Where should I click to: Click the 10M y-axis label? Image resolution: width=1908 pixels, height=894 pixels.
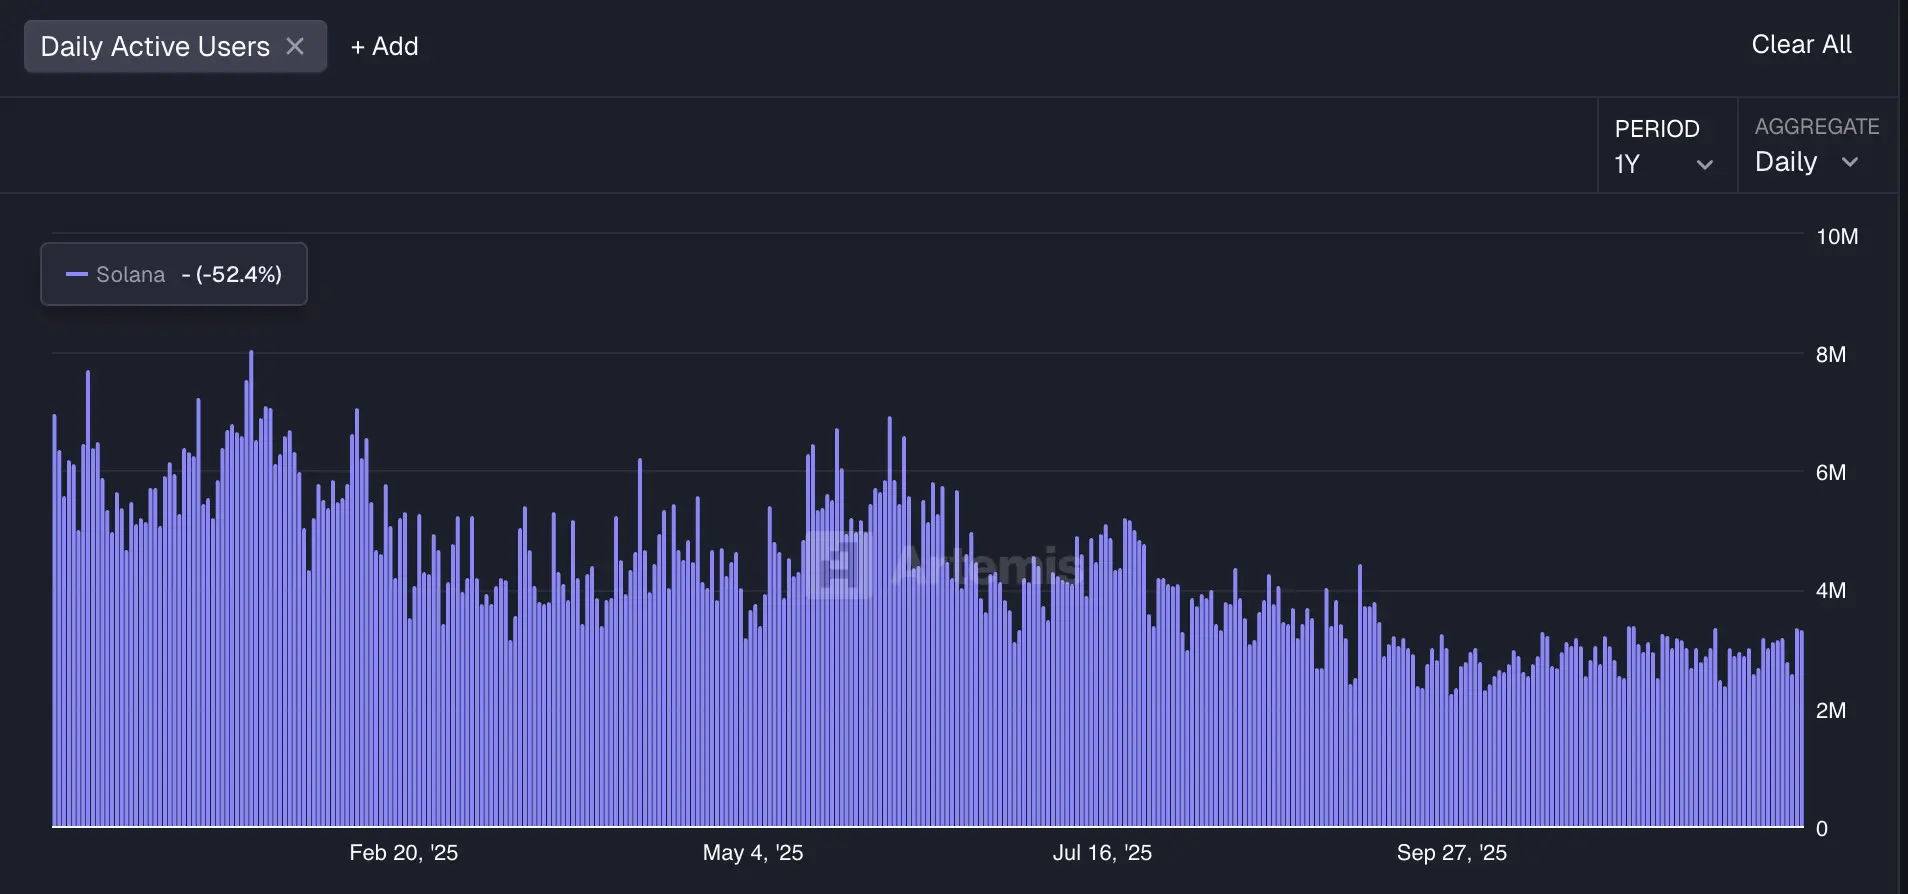pyautogui.click(x=1836, y=237)
